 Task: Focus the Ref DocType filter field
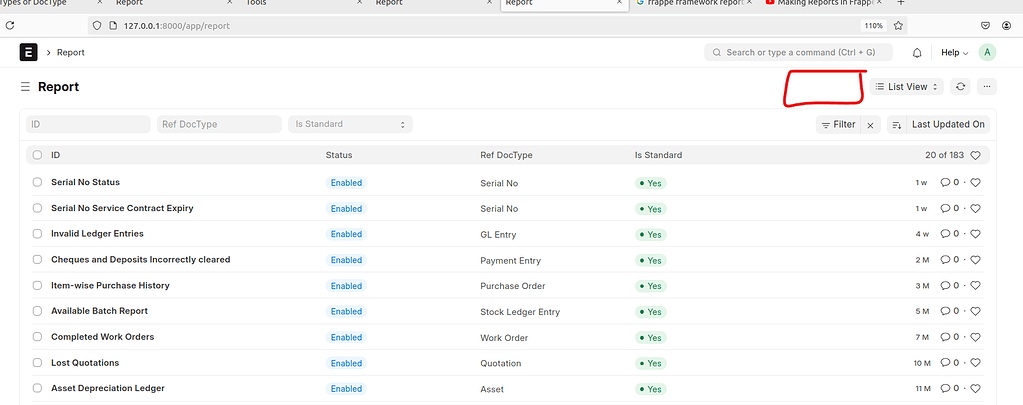pyautogui.click(x=219, y=124)
